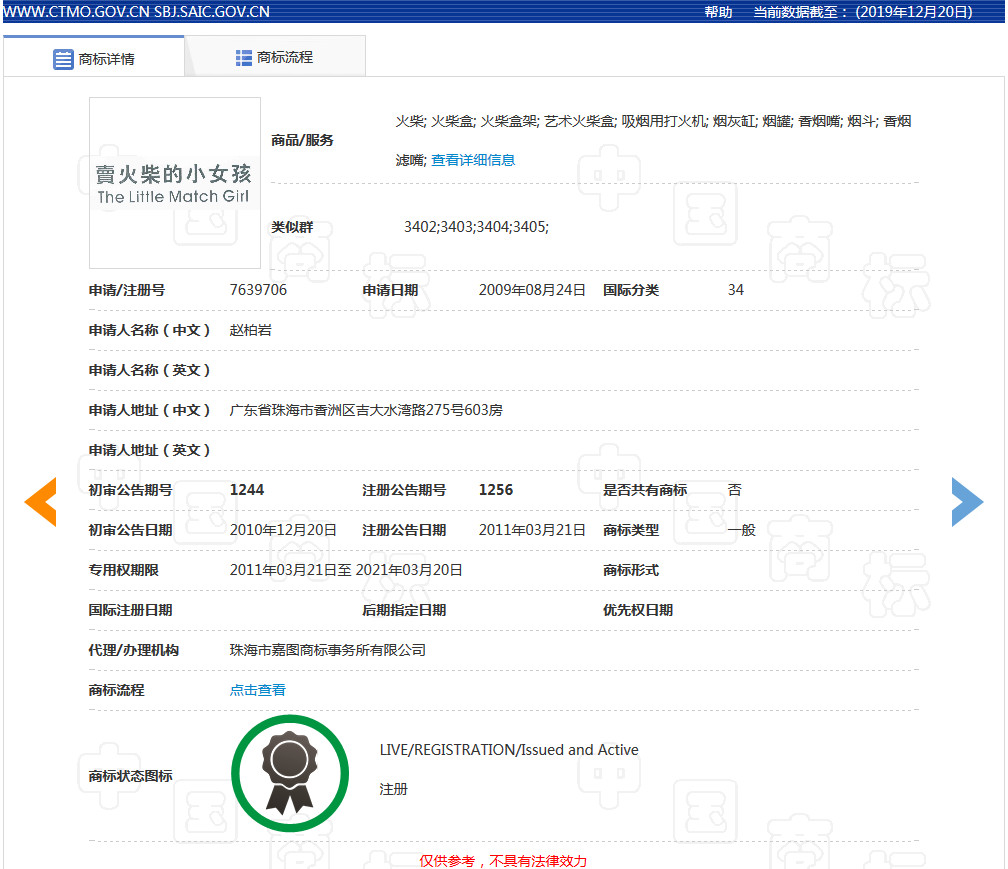1008x869 pixels.
Task: Click the 注册公告日期 label
Action: click(x=404, y=530)
